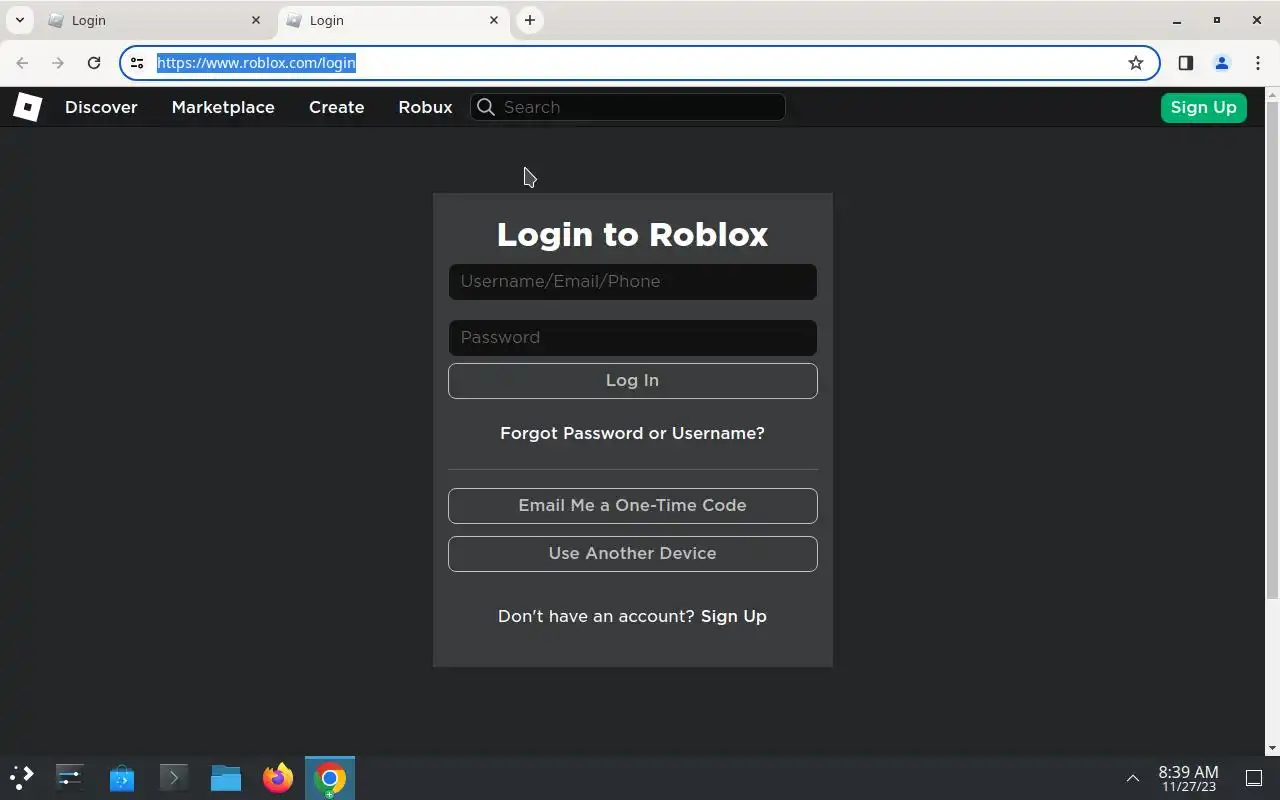1280x800 pixels.
Task: Open Forgot Password or Username link
Action: (632, 433)
